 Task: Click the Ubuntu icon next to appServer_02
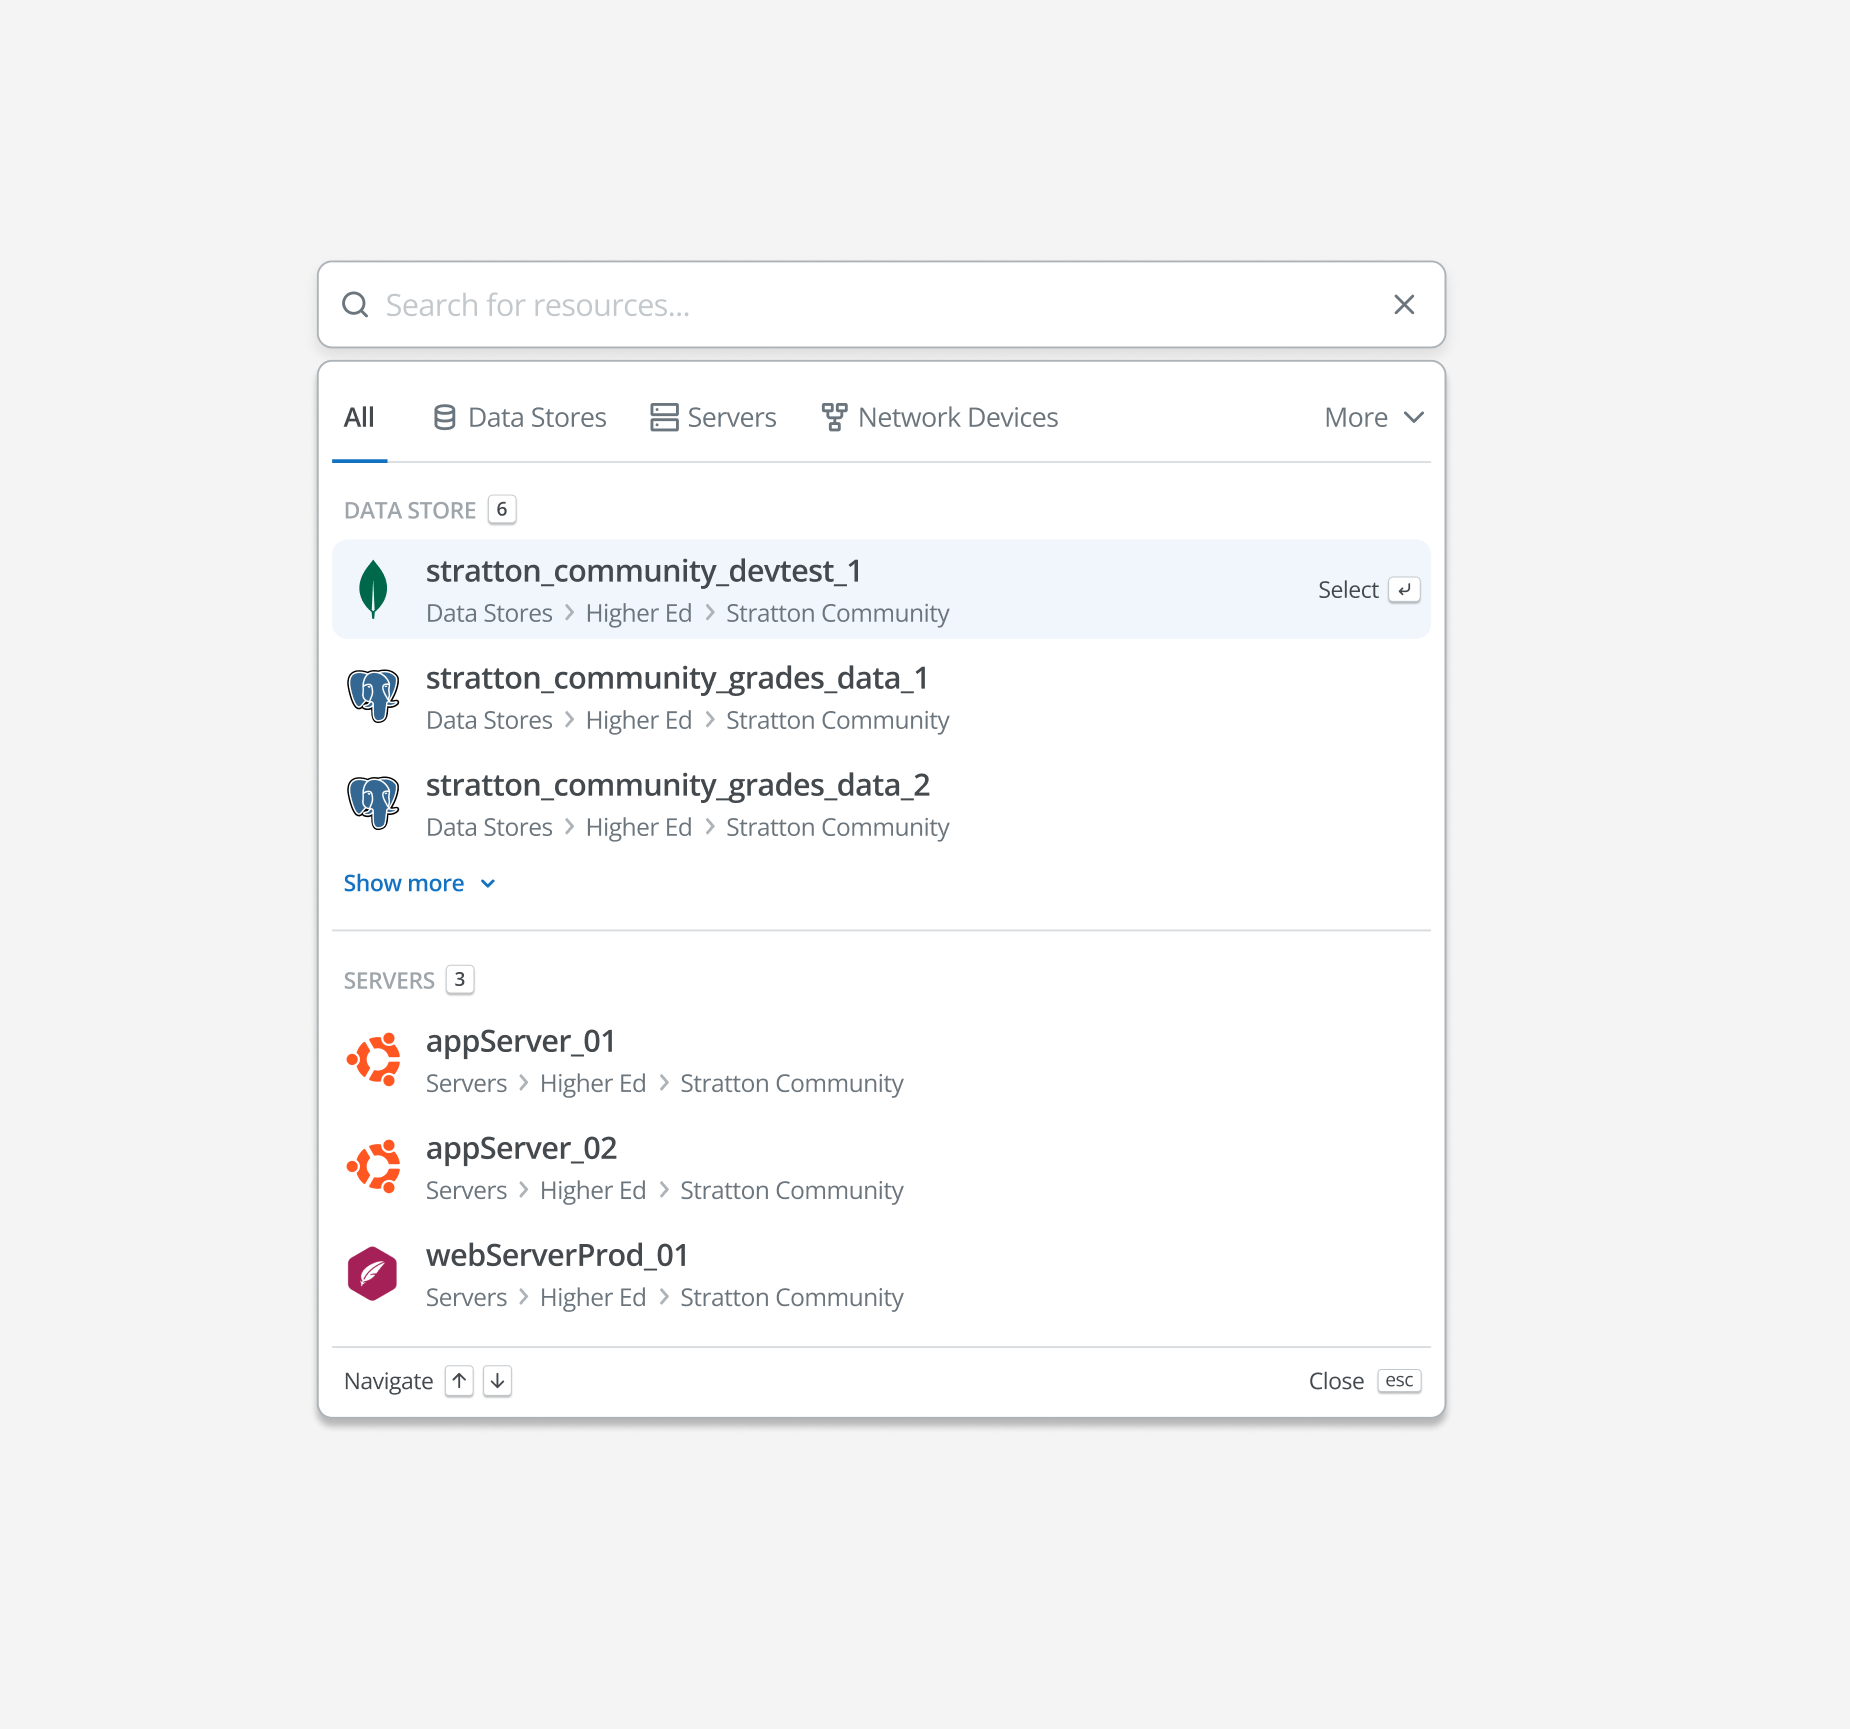tap(373, 1166)
